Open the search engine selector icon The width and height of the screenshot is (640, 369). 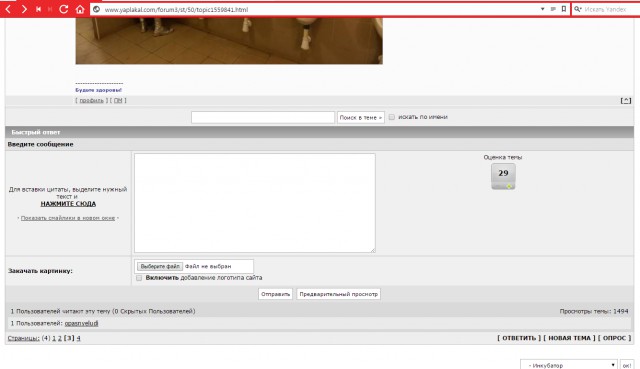(x=578, y=9)
